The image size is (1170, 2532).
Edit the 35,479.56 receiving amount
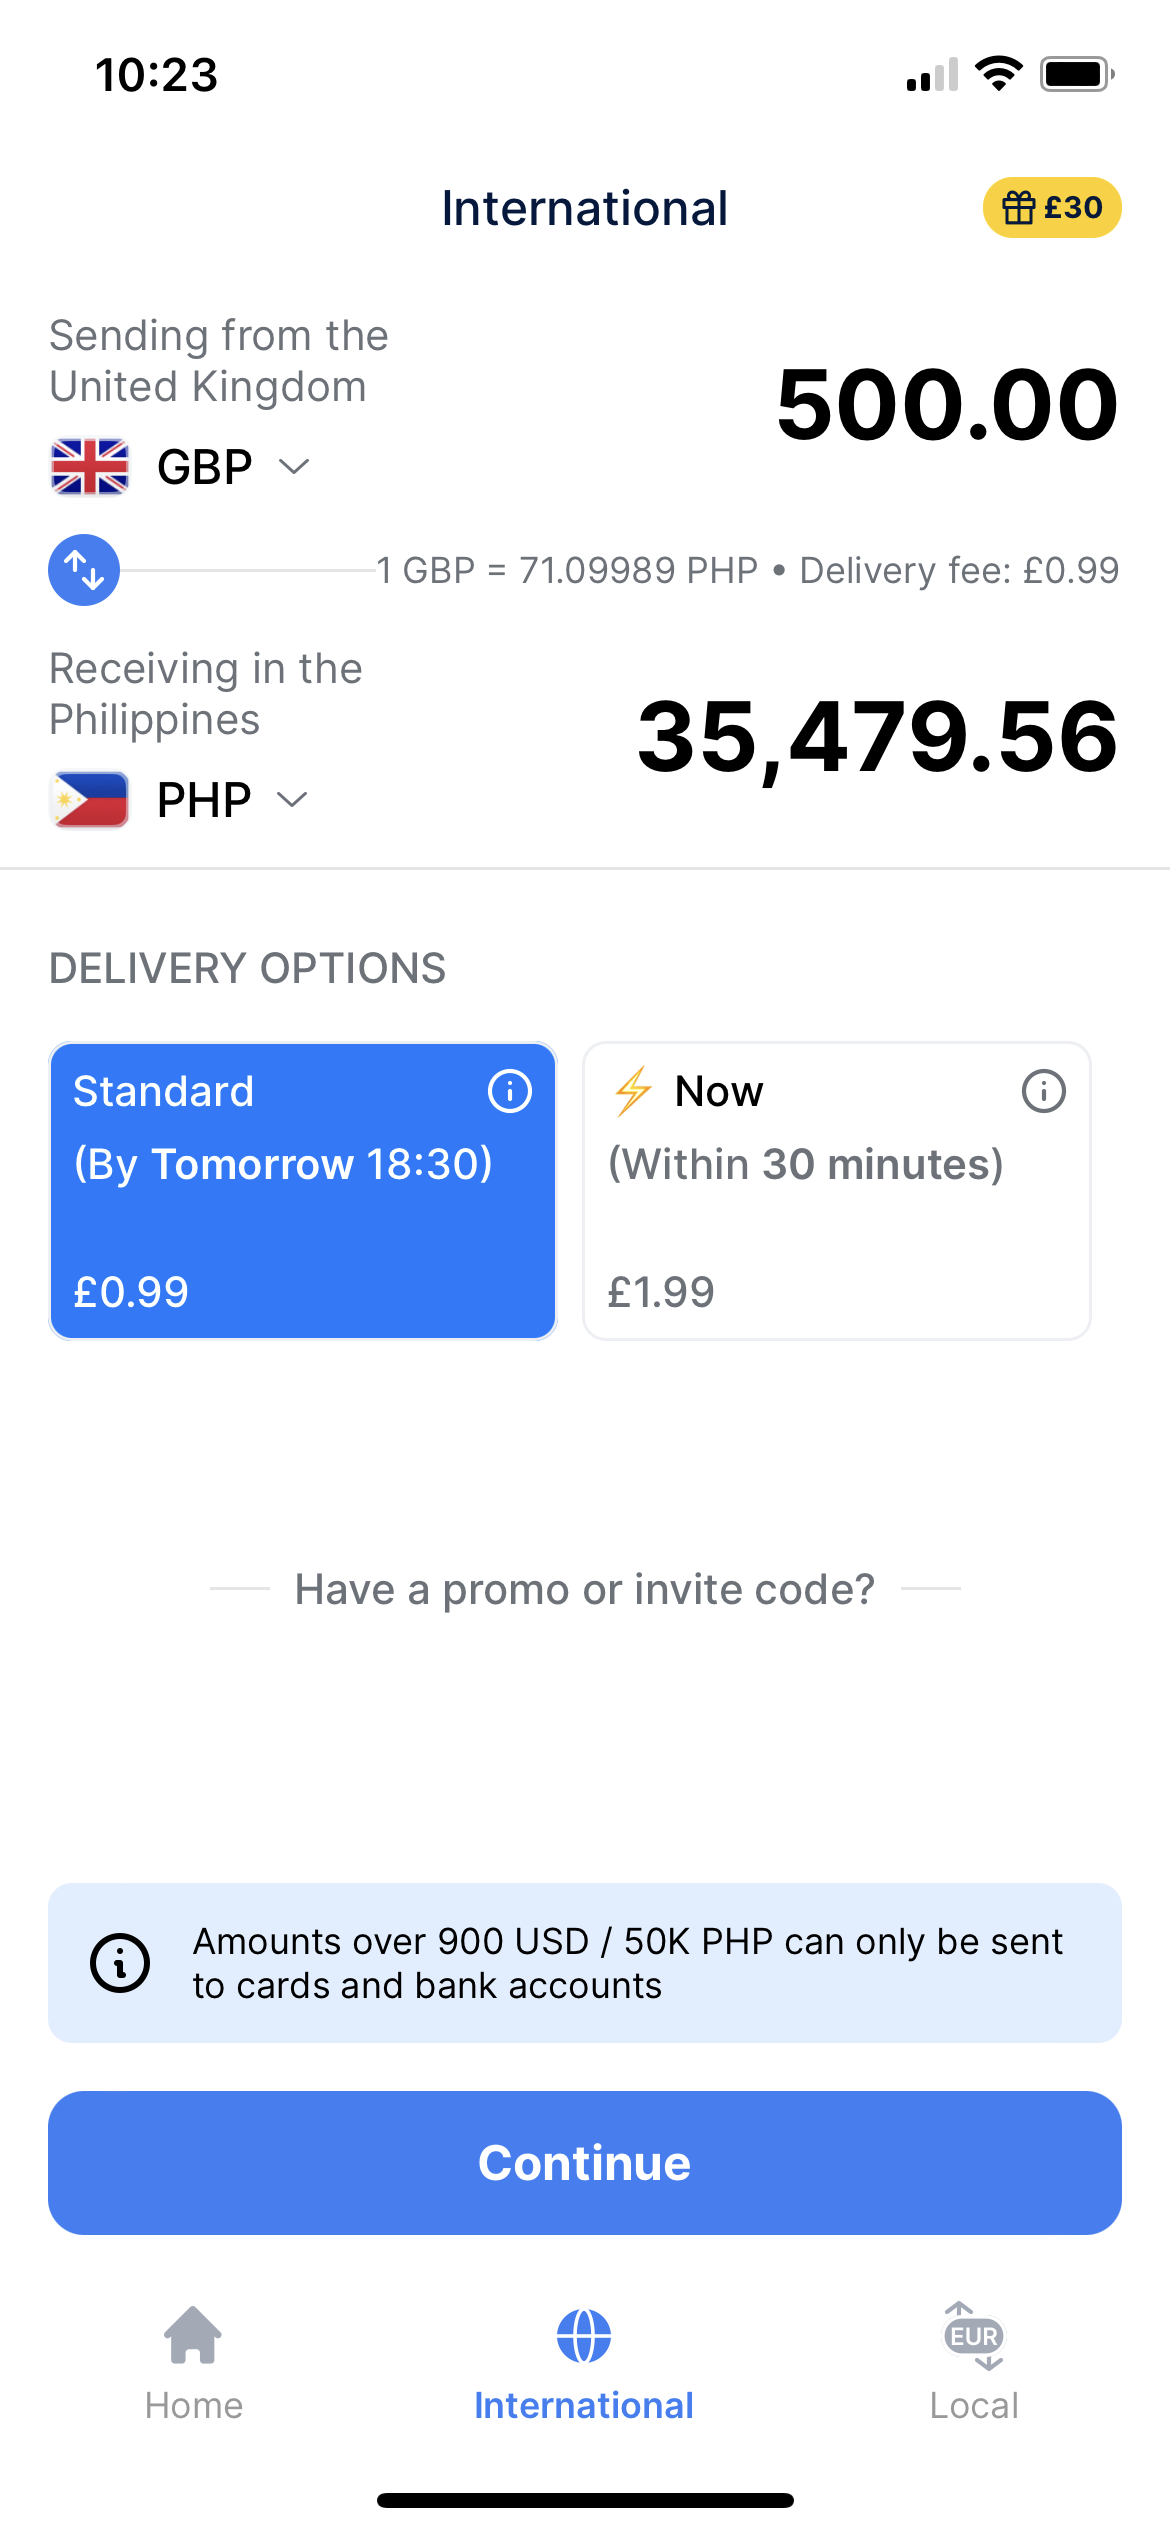[877, 738]
